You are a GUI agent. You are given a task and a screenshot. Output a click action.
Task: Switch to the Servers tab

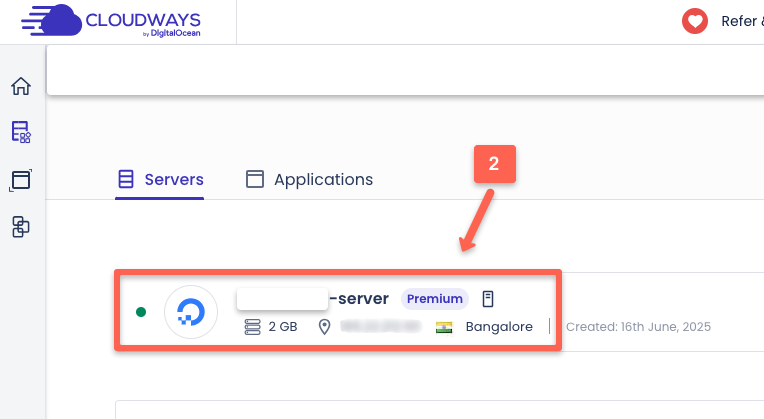160,180
